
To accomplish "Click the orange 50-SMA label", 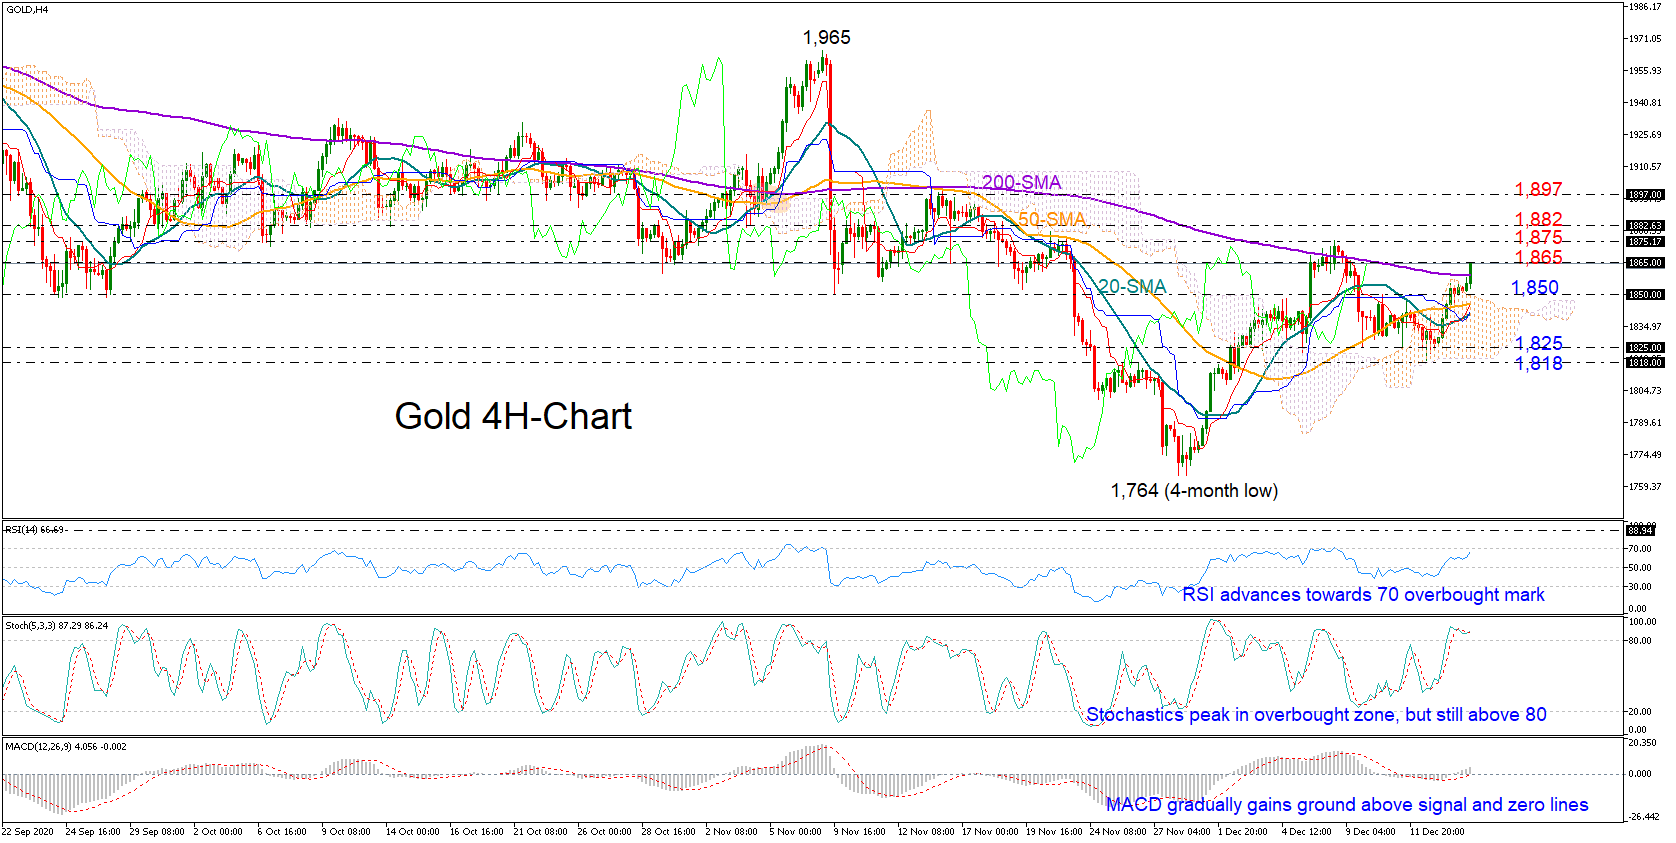I will 1051,219.
